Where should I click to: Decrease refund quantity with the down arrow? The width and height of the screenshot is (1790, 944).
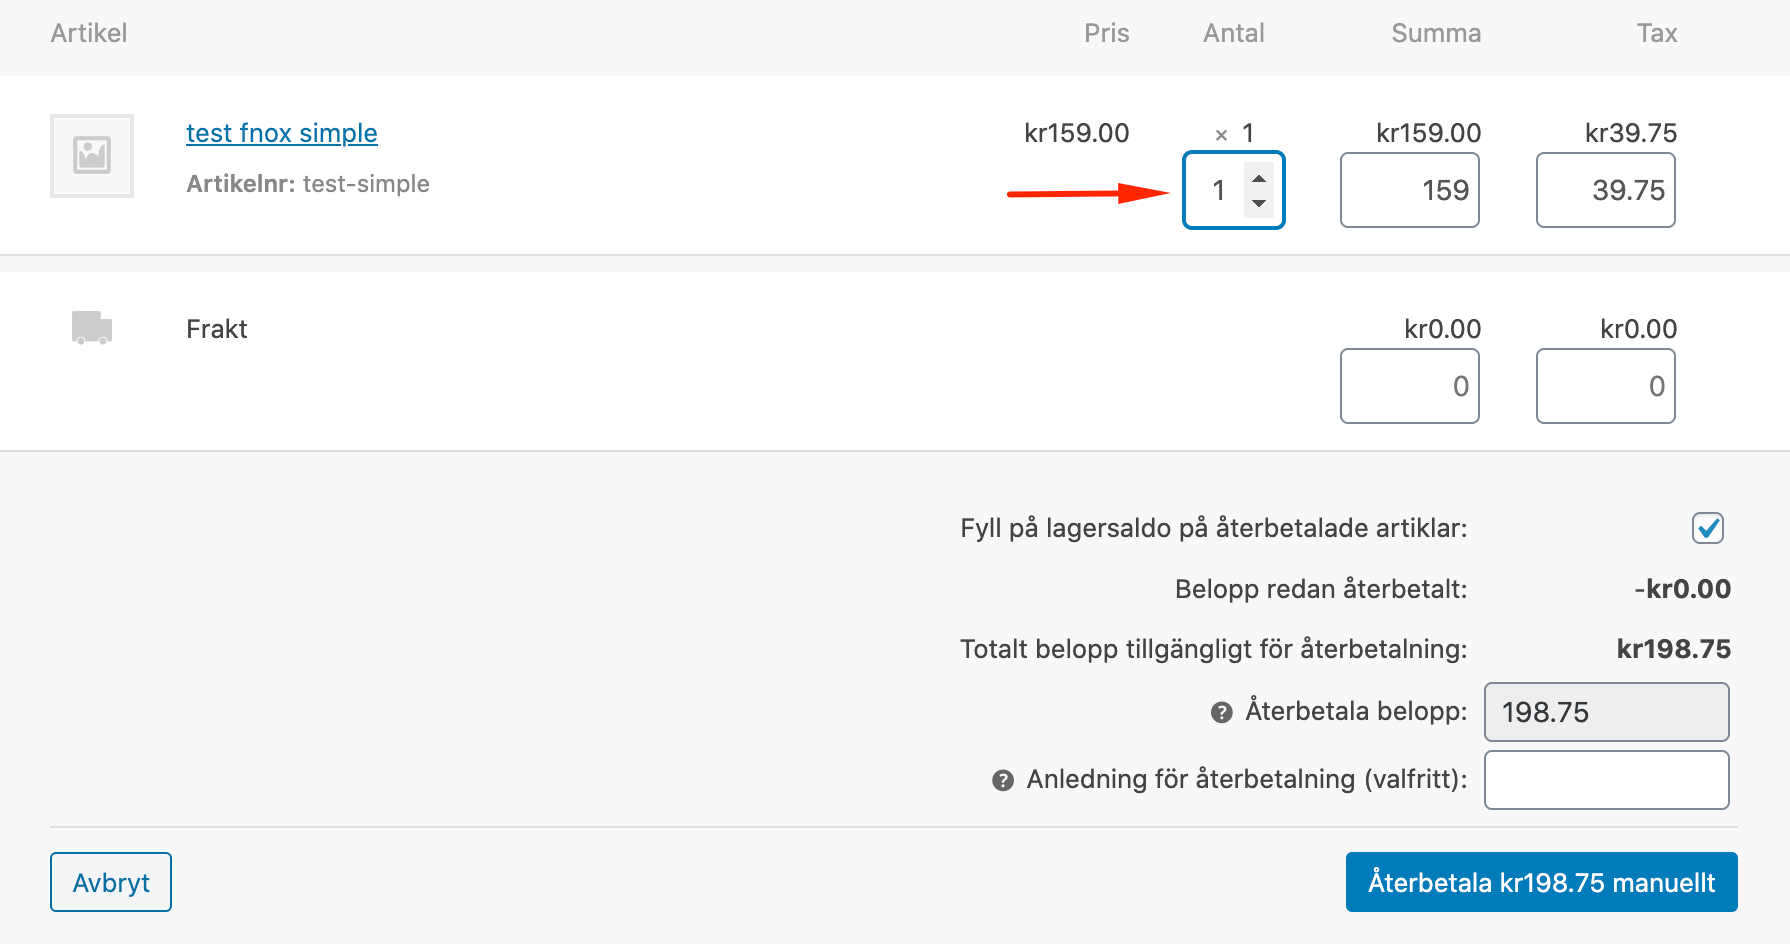click(x=1259, y=203)
